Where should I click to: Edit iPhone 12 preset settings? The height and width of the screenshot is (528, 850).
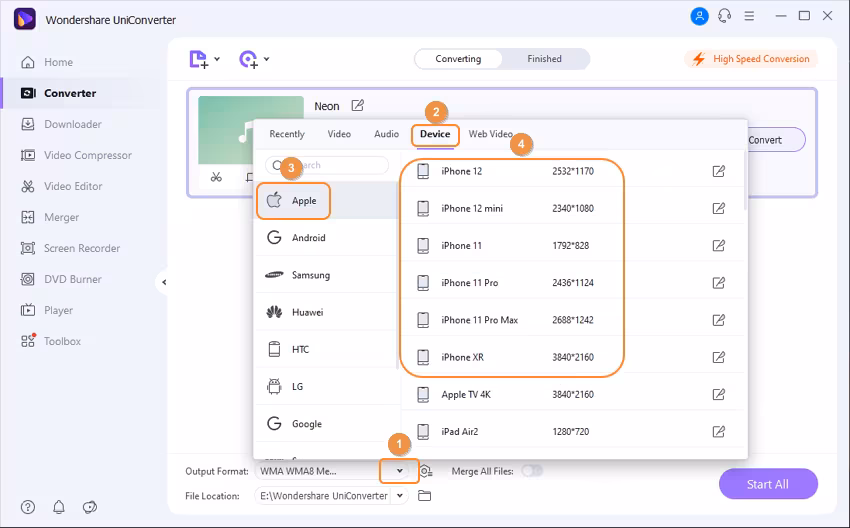718,171
